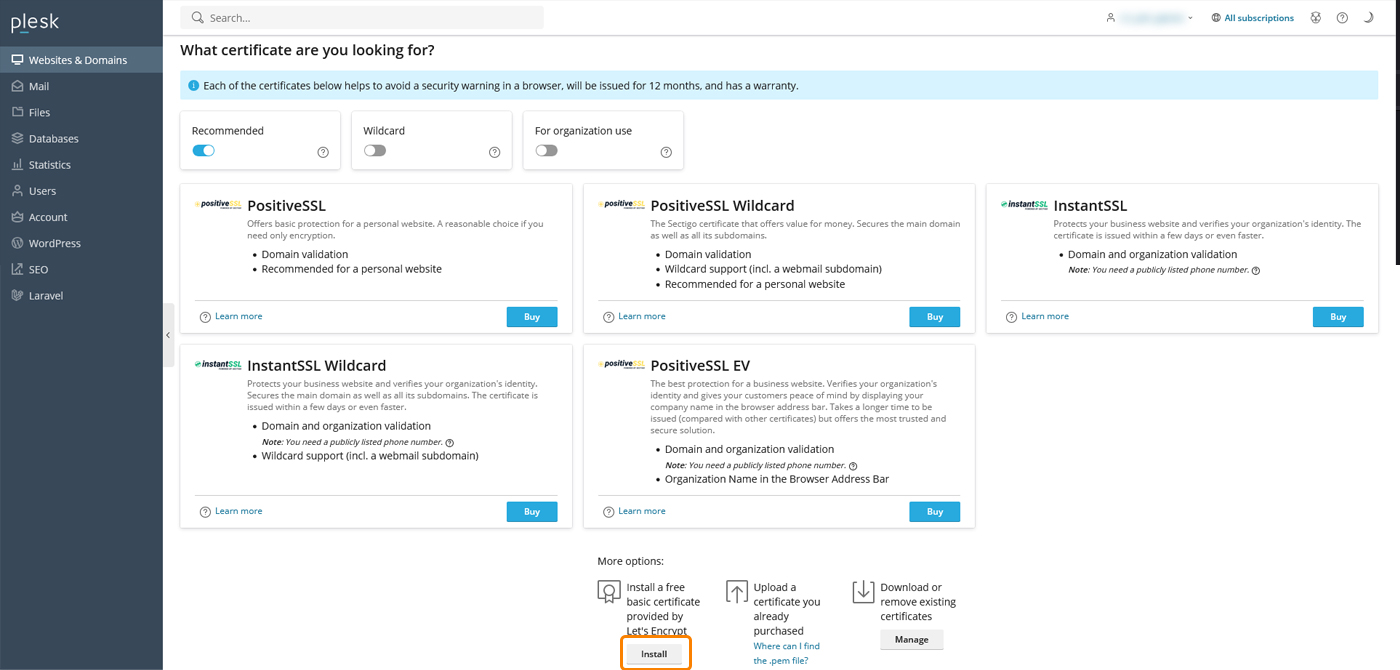Enable the Wildcard filter toggle
This screenshot has height=670, width=1400.
click(x=375, y=148)
